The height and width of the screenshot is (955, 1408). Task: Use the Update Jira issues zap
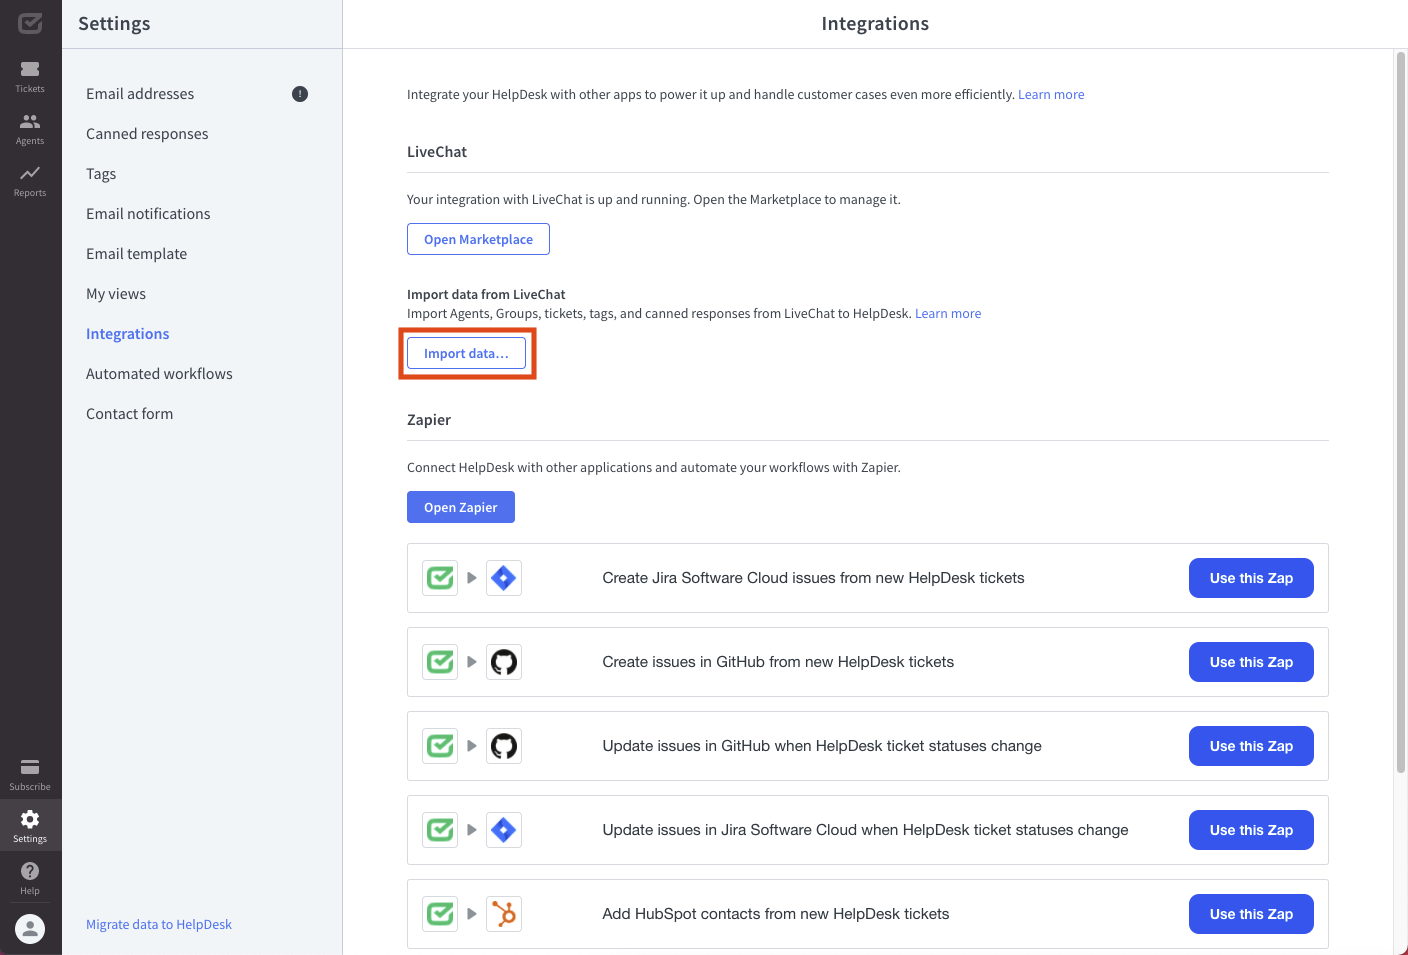1251,830
